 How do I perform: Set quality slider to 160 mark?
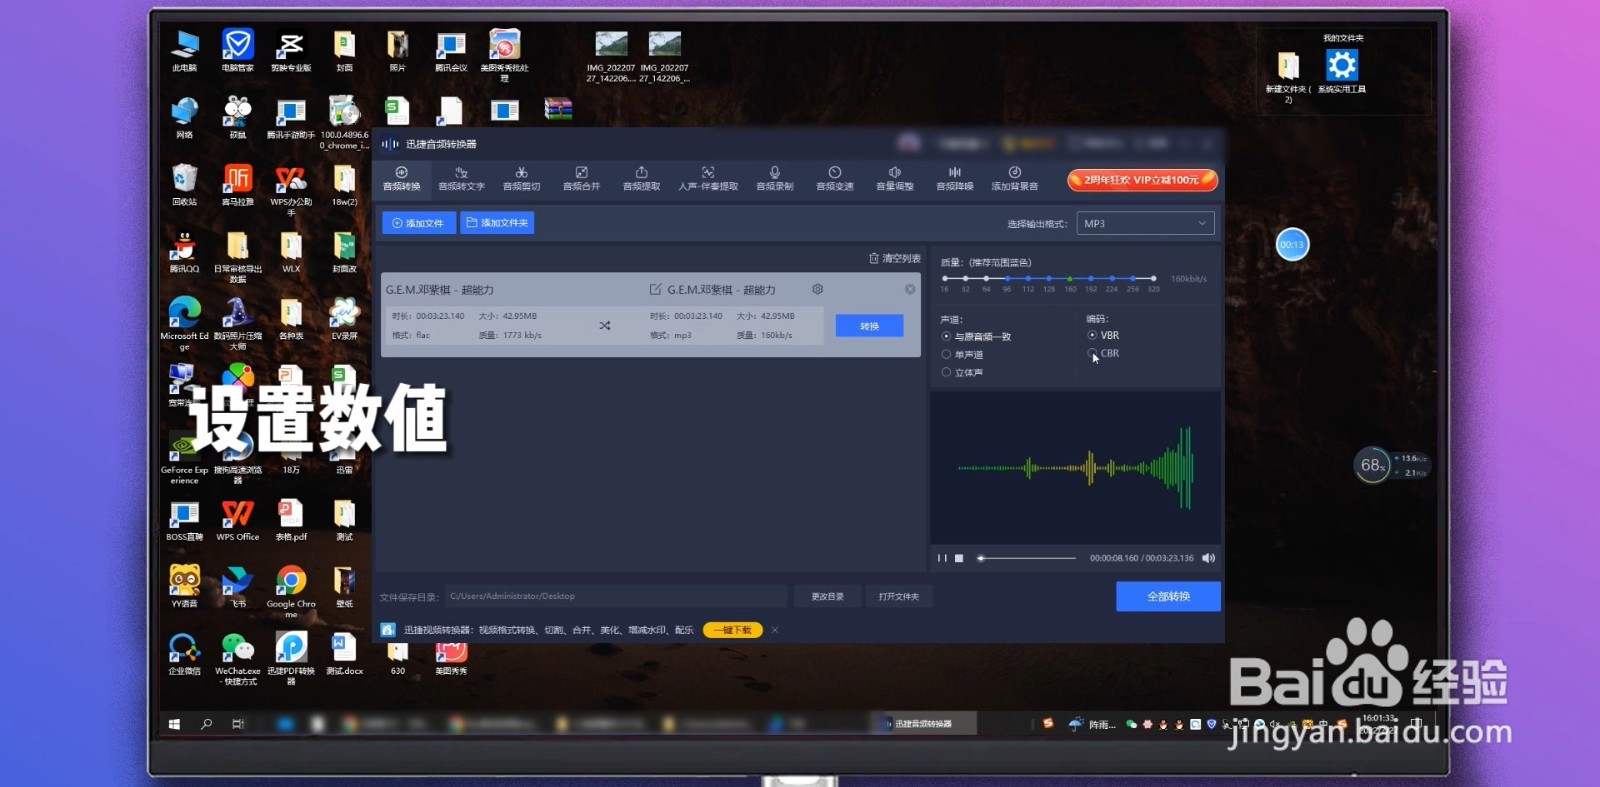1070,278
